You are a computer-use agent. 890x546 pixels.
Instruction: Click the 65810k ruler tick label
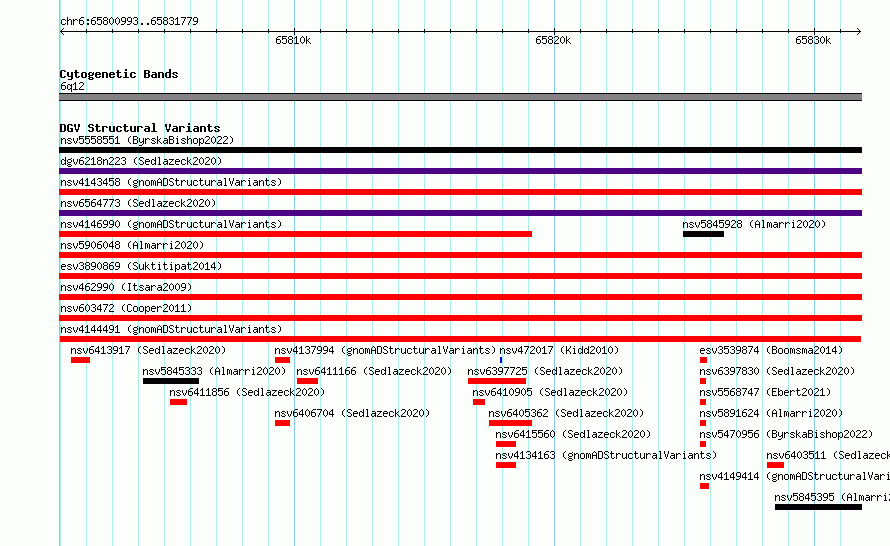293,40
